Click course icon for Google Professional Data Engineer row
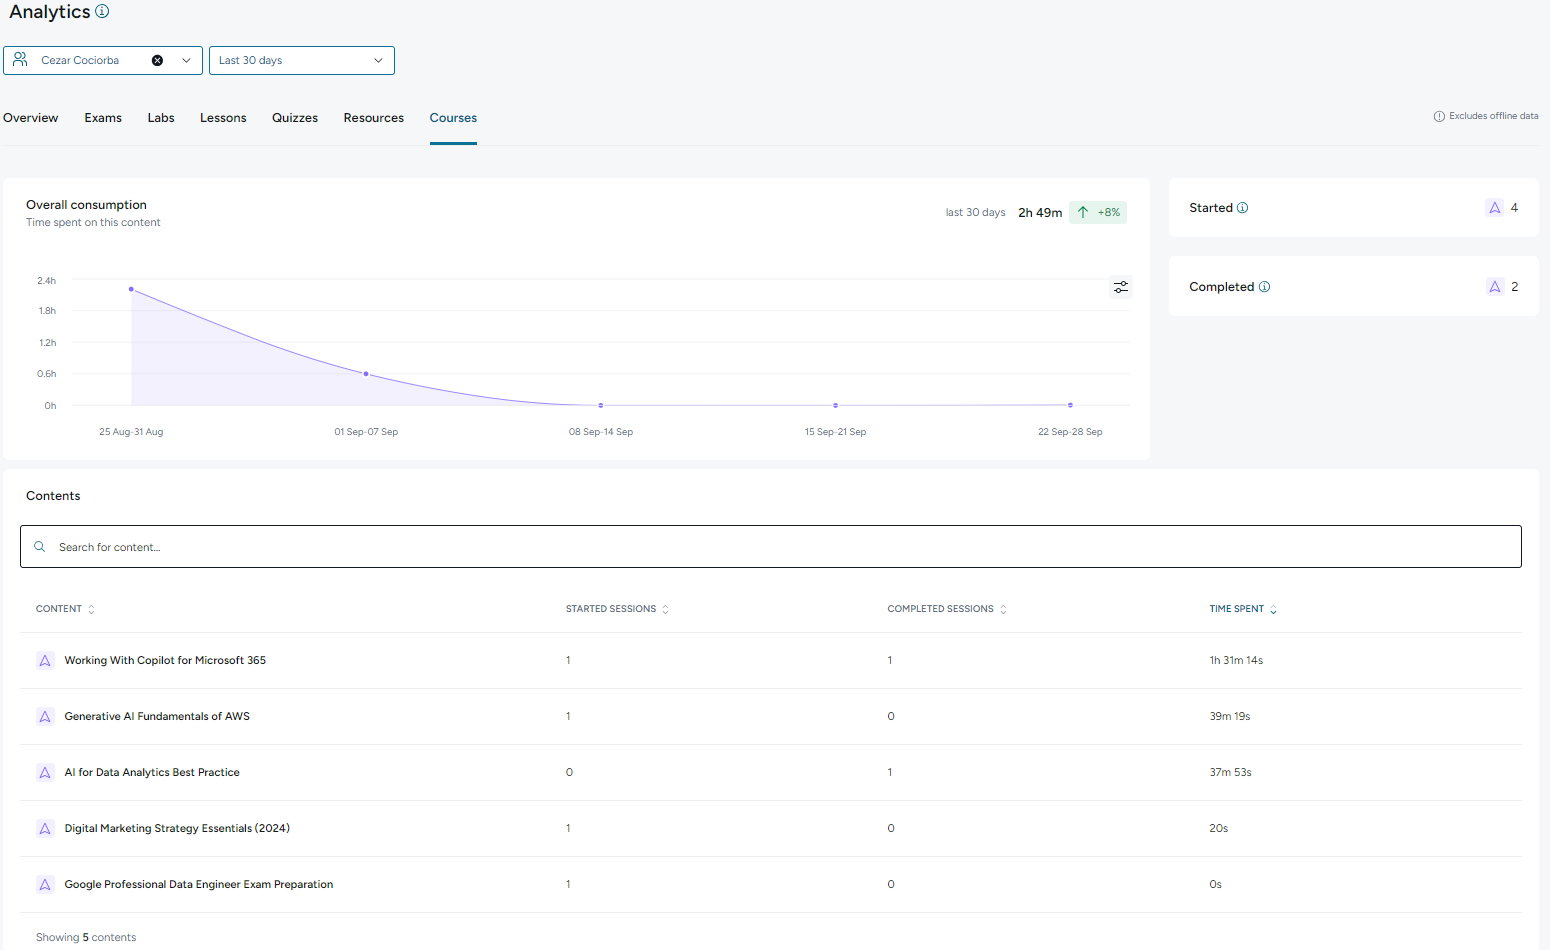Image resolution: width=1550 pixels, height=950 pixels. (x=45, y=884)
